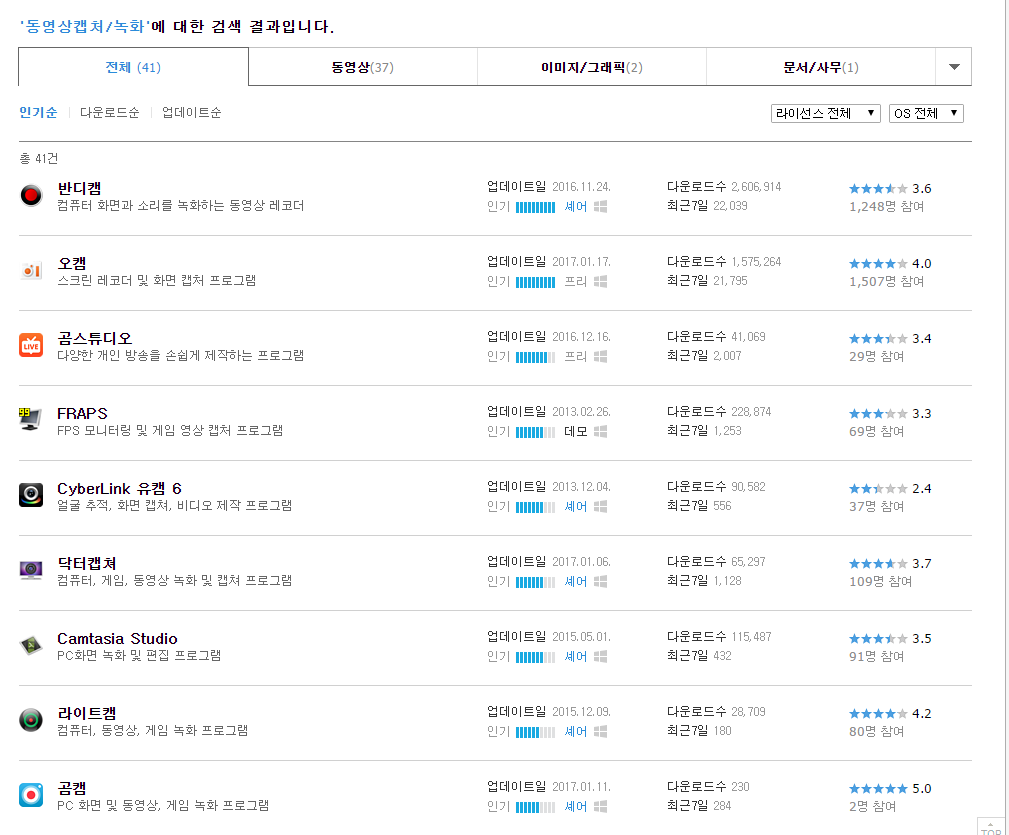Image resolution: width=1009 pixels, height=835 pixels.
Task: Click '컴퓨터 화면과 소리를 녹화하는 동영상 레코더' description
Action: (x=180, y=205)
